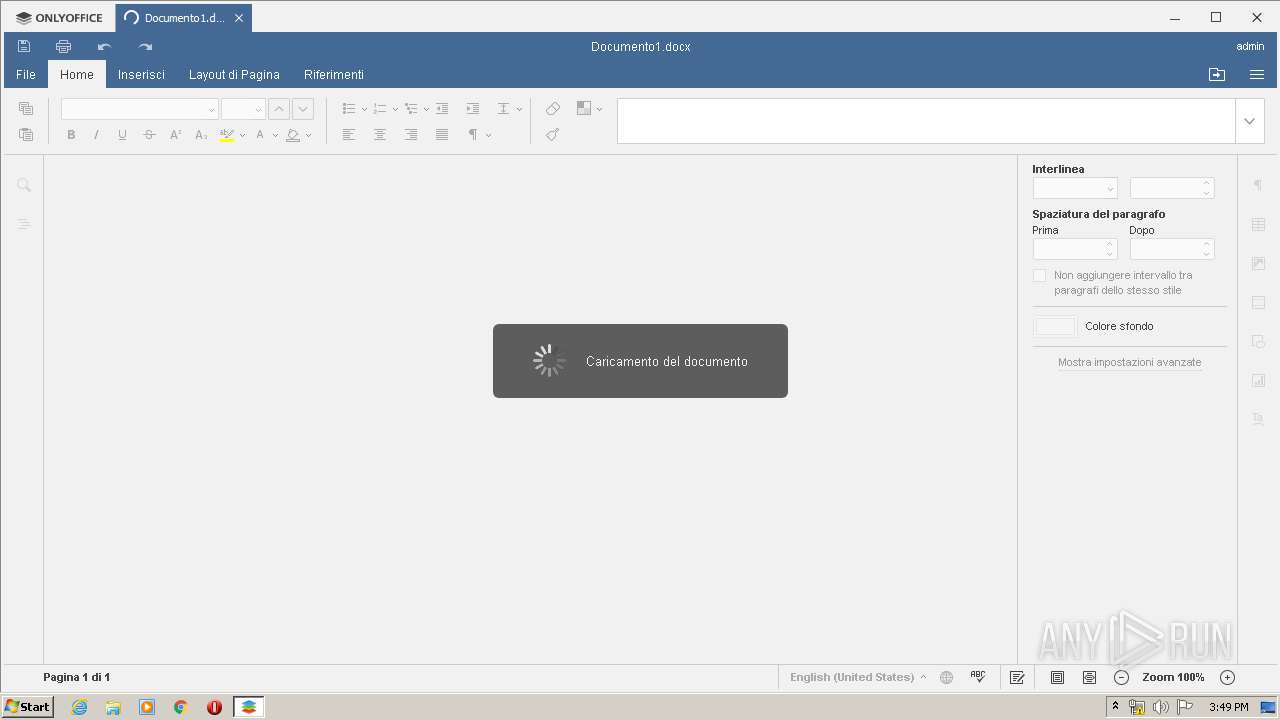This screenshot has width=1280, height=720.
Task: Click Prima spacing input field
Action: (x=1075, y=249)
